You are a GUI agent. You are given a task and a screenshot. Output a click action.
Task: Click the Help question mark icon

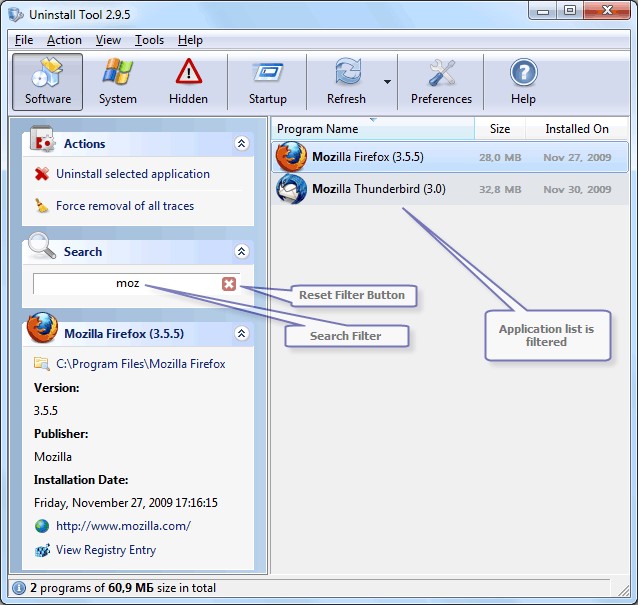[x=523, y=72]
